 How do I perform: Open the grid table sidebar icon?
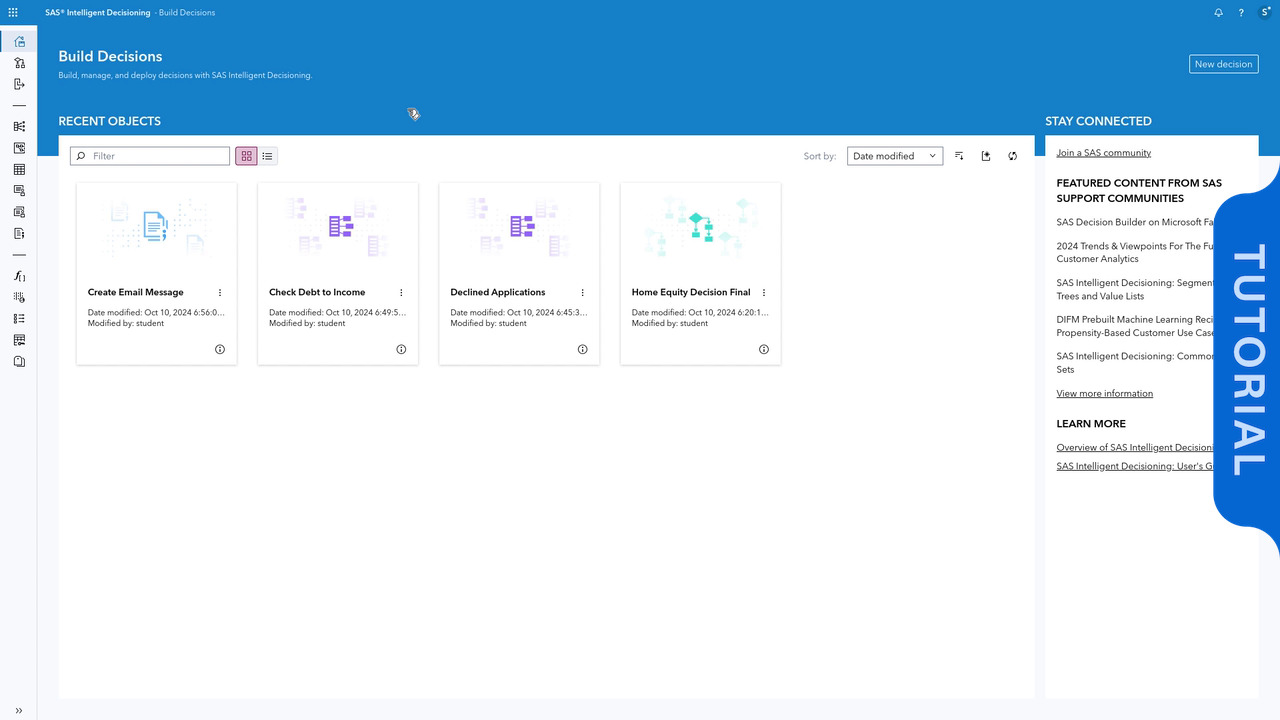click(x=19, y=170)
